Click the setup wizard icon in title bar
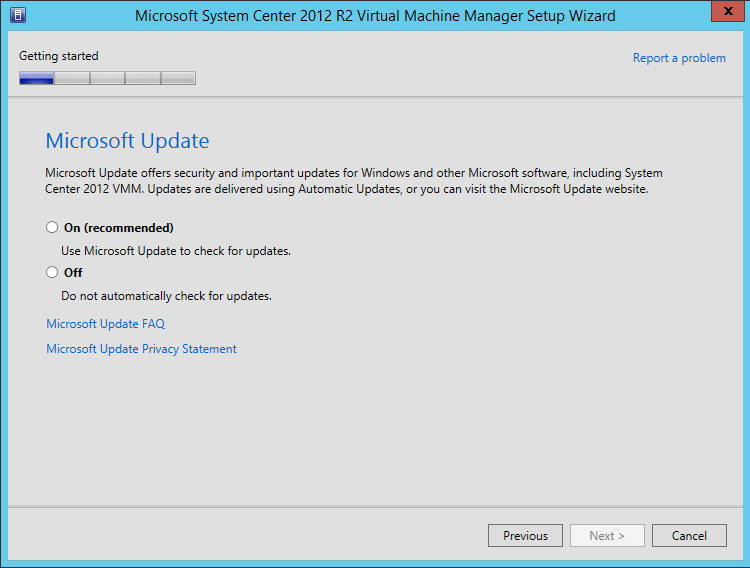750x568 pixels. 18,15
